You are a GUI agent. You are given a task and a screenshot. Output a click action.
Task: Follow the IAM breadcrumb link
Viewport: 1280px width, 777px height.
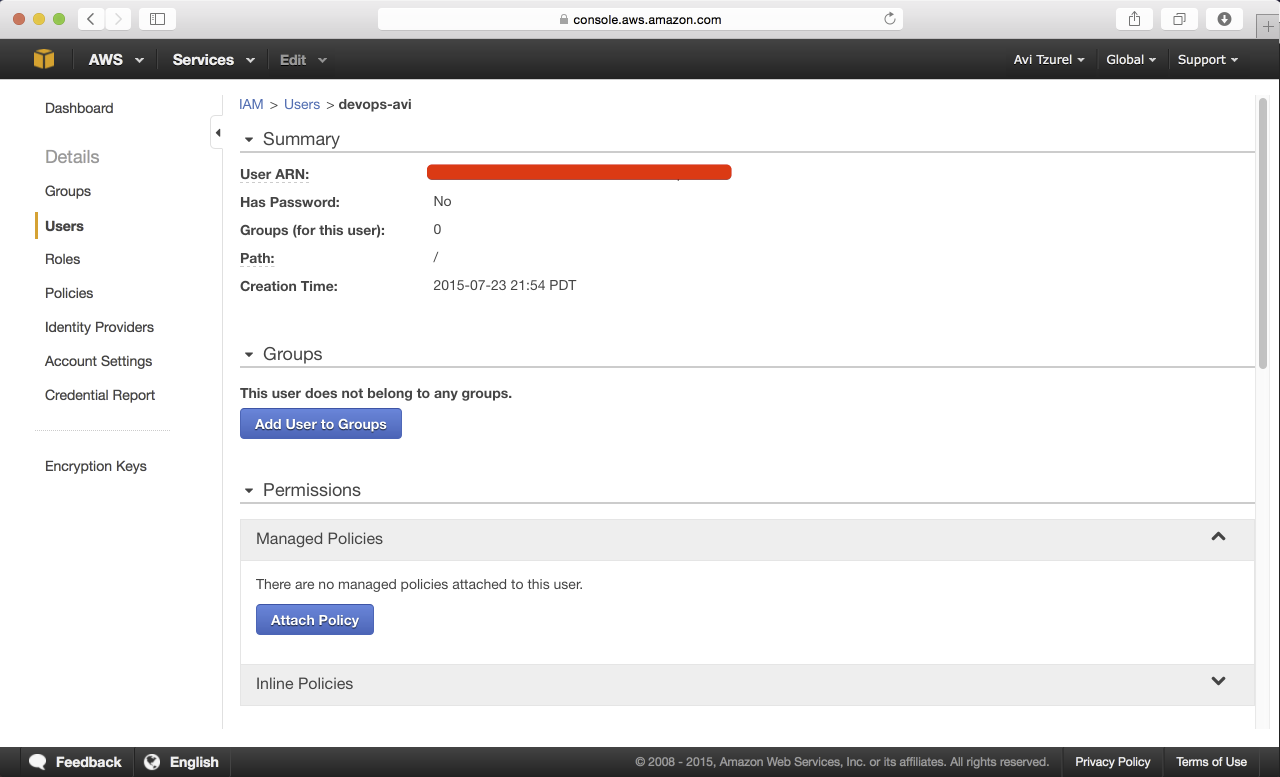(251, 104)
